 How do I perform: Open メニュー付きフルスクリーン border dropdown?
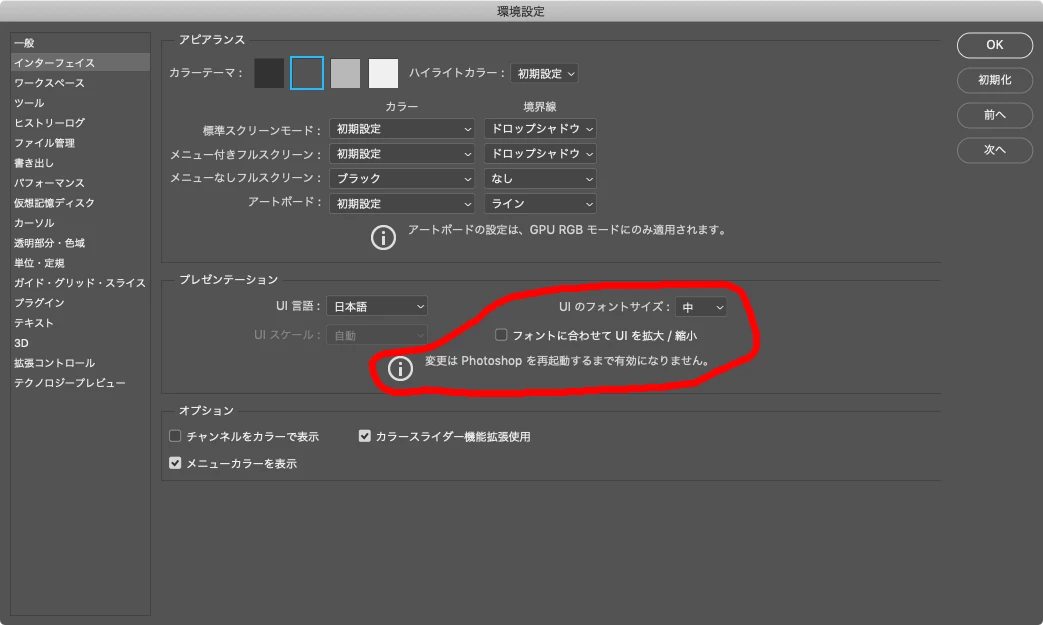coord(540,154)
